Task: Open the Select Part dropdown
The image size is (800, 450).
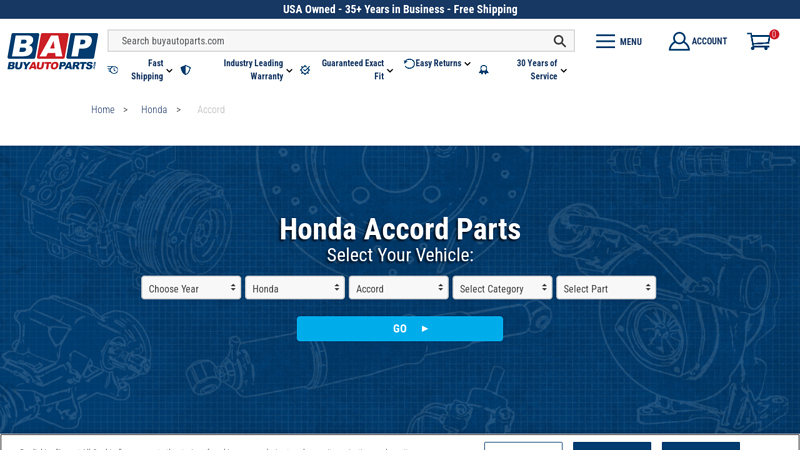Action: tap(606, 288)
